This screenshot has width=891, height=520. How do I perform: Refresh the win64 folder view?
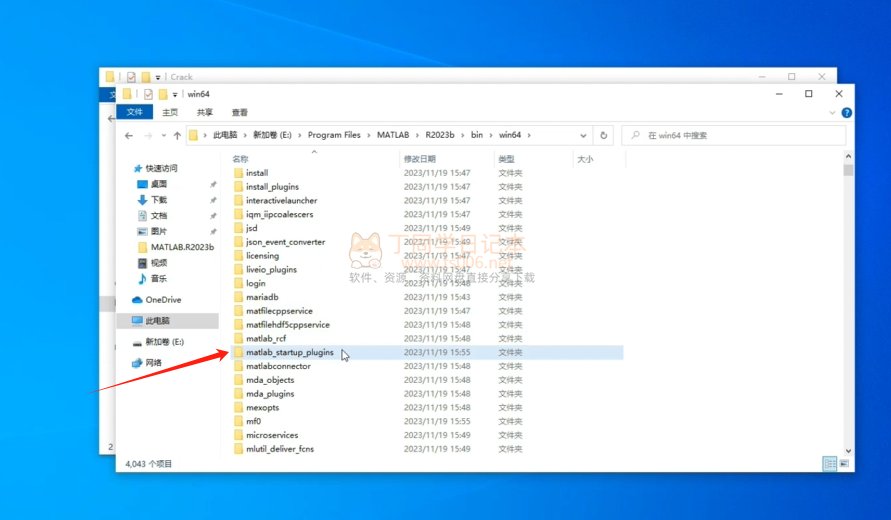click(x=603, y=135)
